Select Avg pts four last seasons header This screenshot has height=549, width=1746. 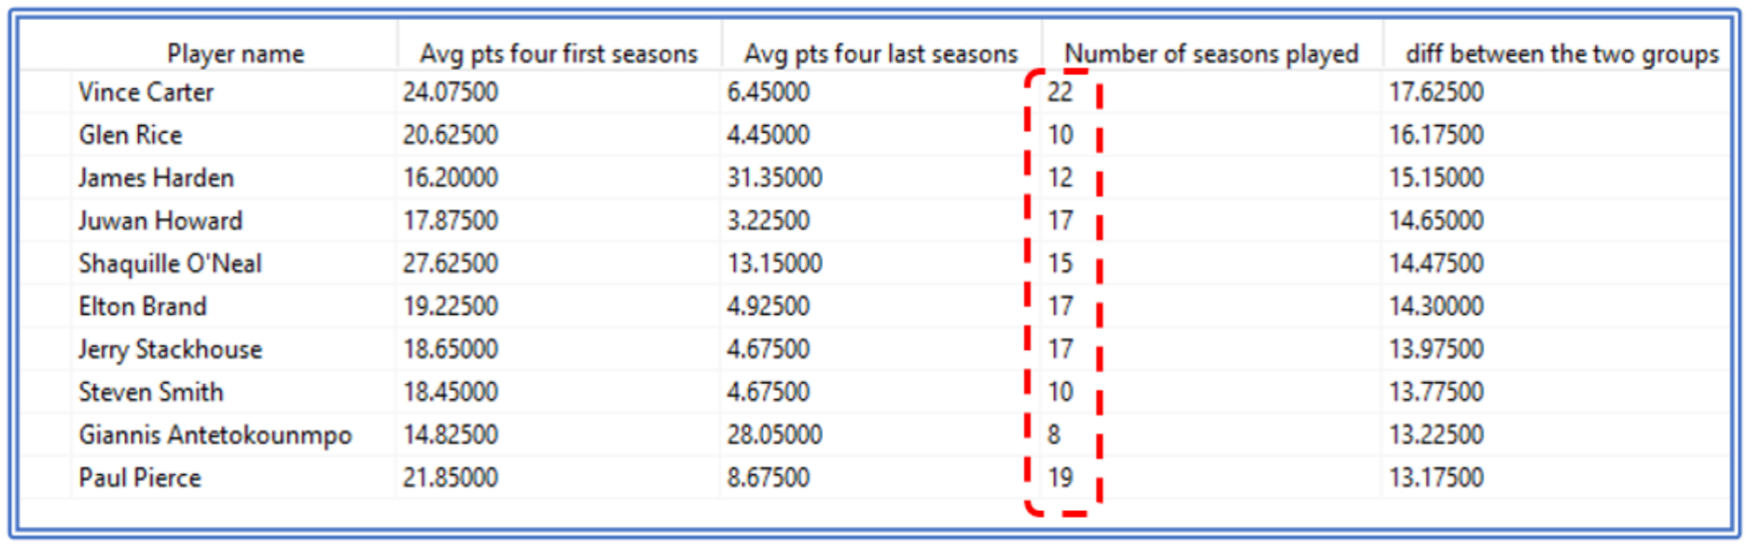[x=880, y=53]
